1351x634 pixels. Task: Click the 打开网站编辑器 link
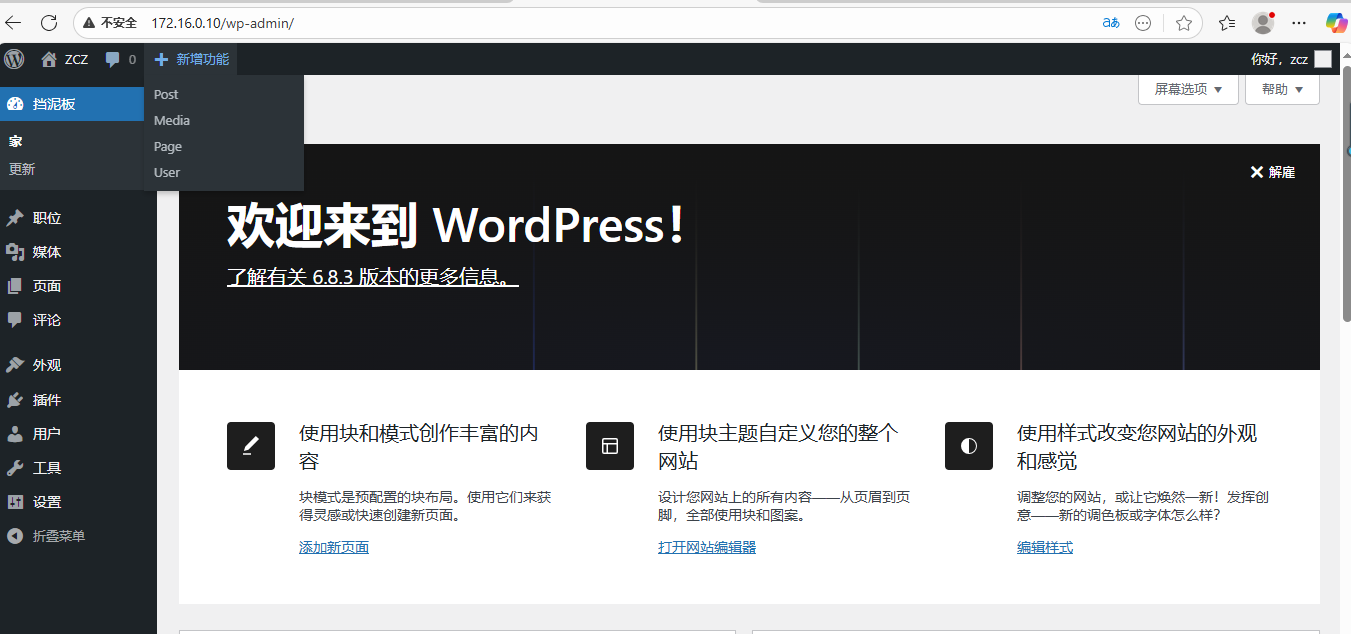pyautogui.click(x=707, y=547)
